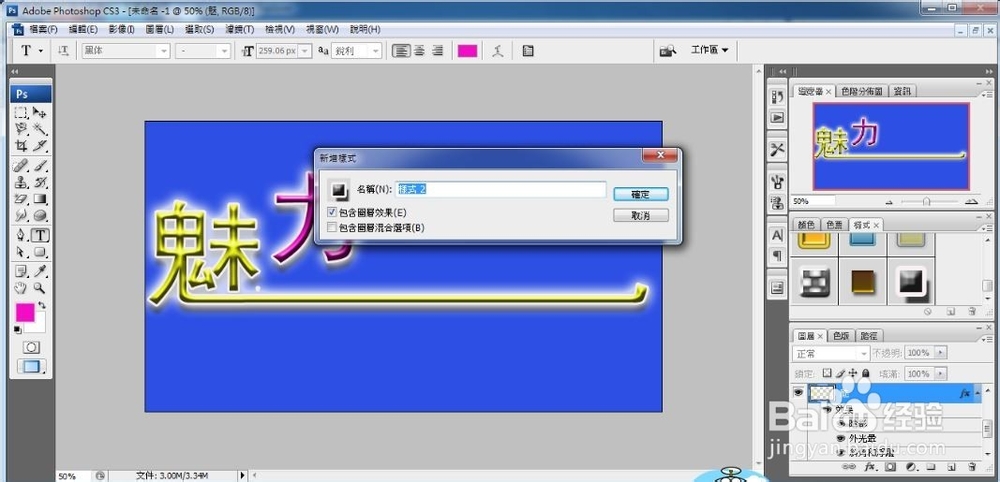Open the 編輯(E) menu
The image size is (1000, 482).
[x=83, y=29]
